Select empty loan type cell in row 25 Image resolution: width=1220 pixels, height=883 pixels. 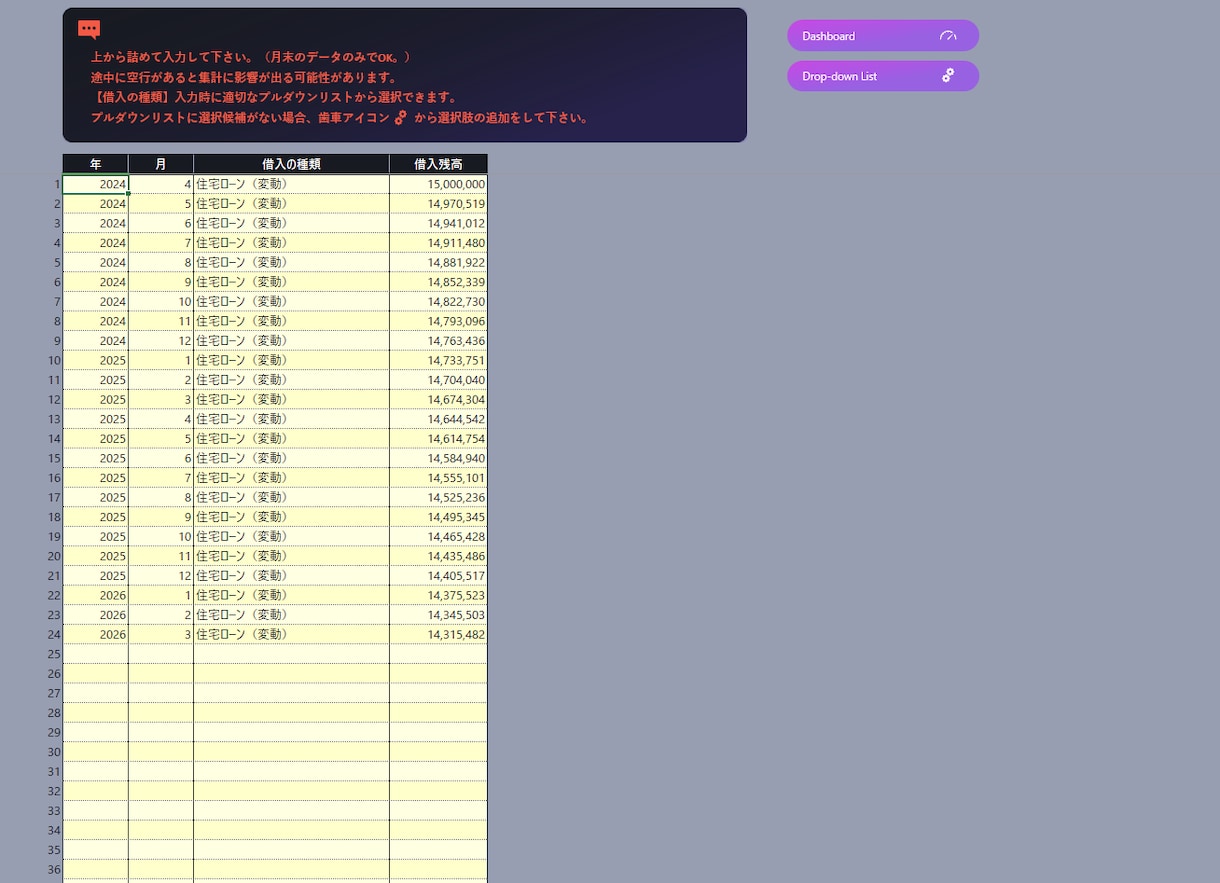point(291,654)
